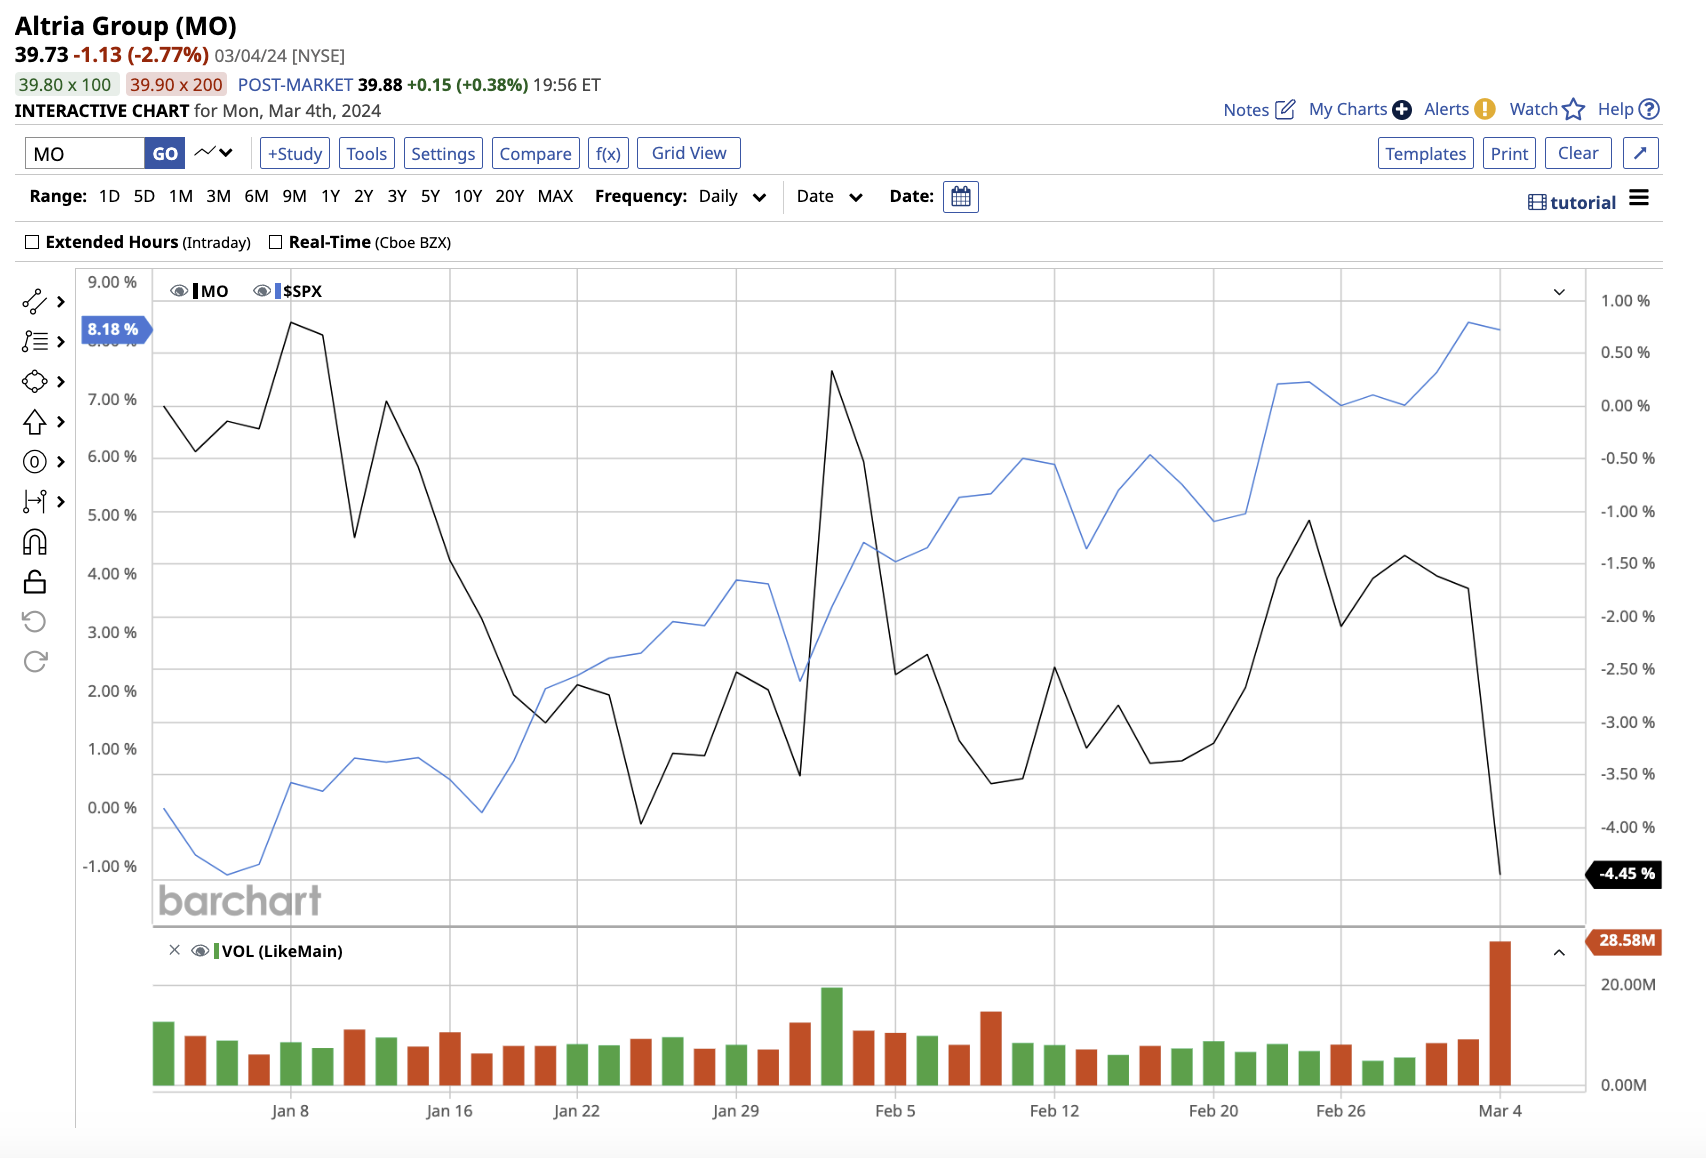The image size is (1706, 1158).
Task: Set range to 1Y
Action: click(x=330, y=196)
